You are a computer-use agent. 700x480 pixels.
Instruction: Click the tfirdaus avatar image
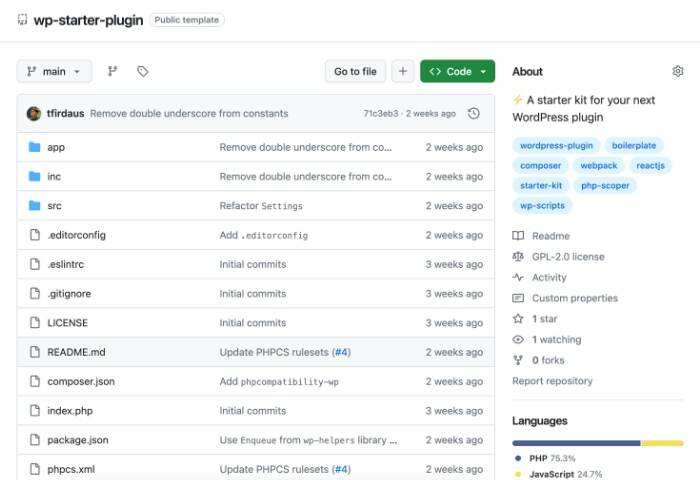click(34, 113)
